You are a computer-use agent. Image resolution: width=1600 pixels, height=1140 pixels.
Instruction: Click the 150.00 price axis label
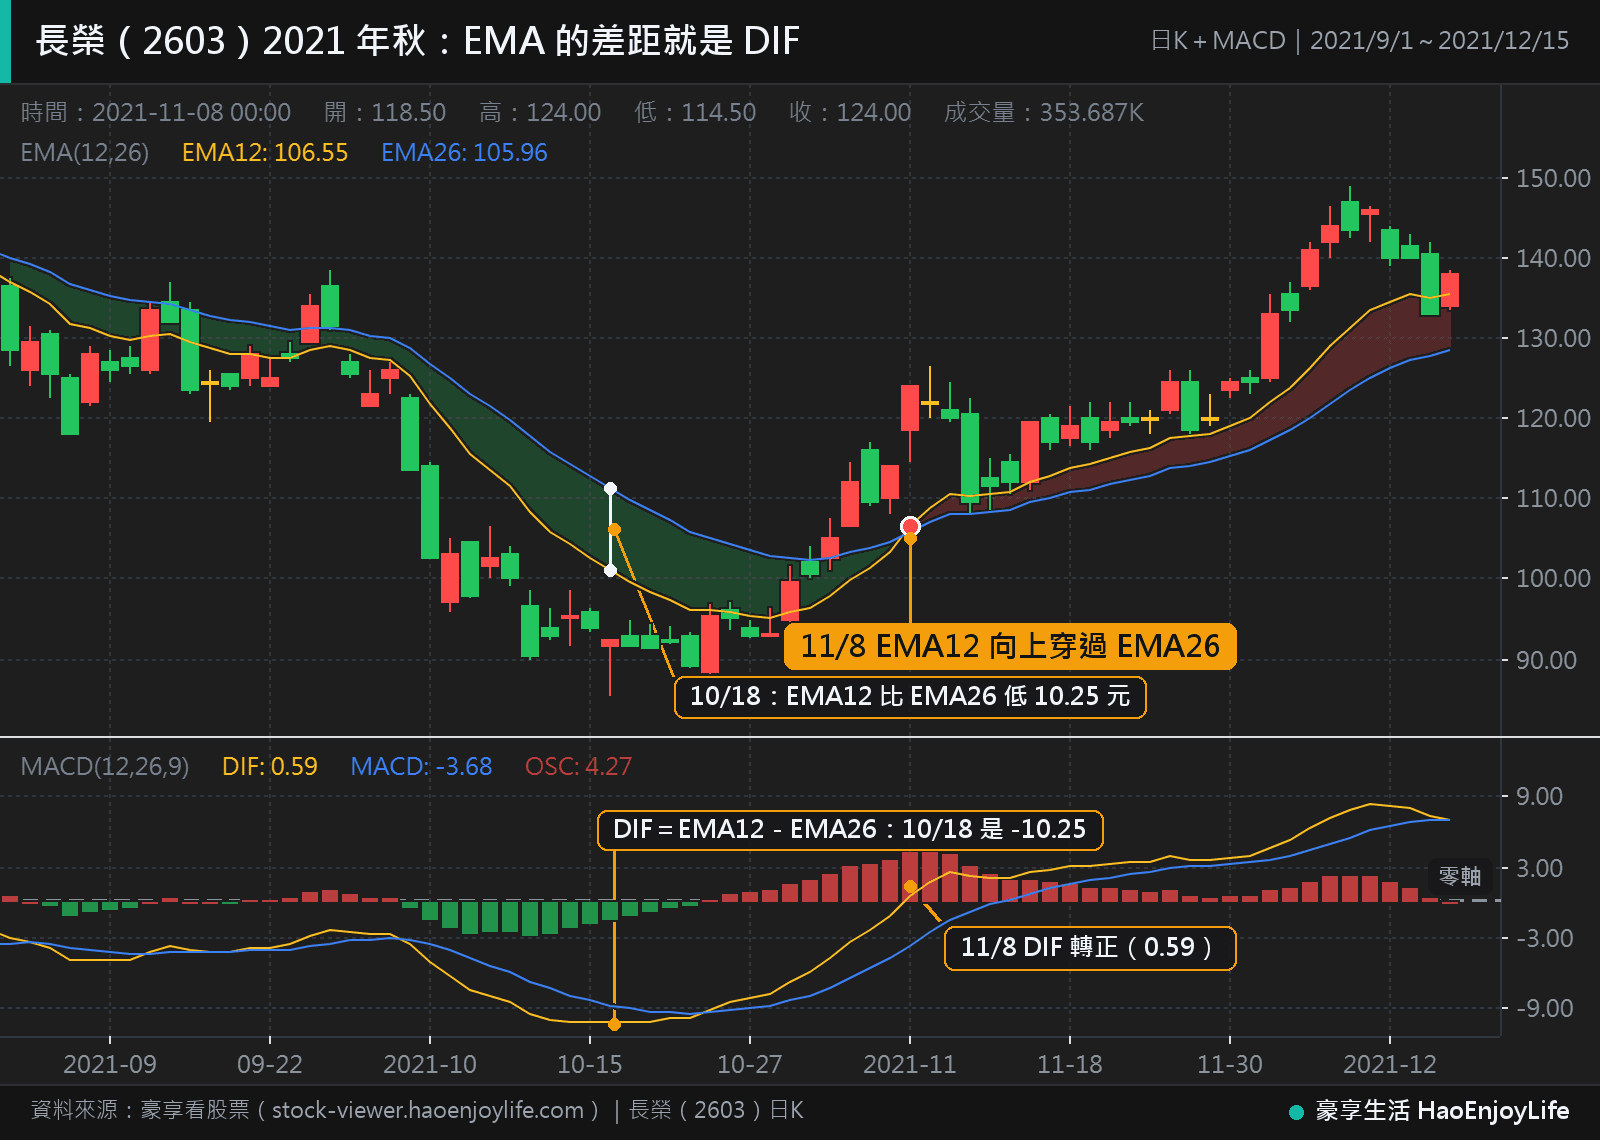coord(1553,179)
